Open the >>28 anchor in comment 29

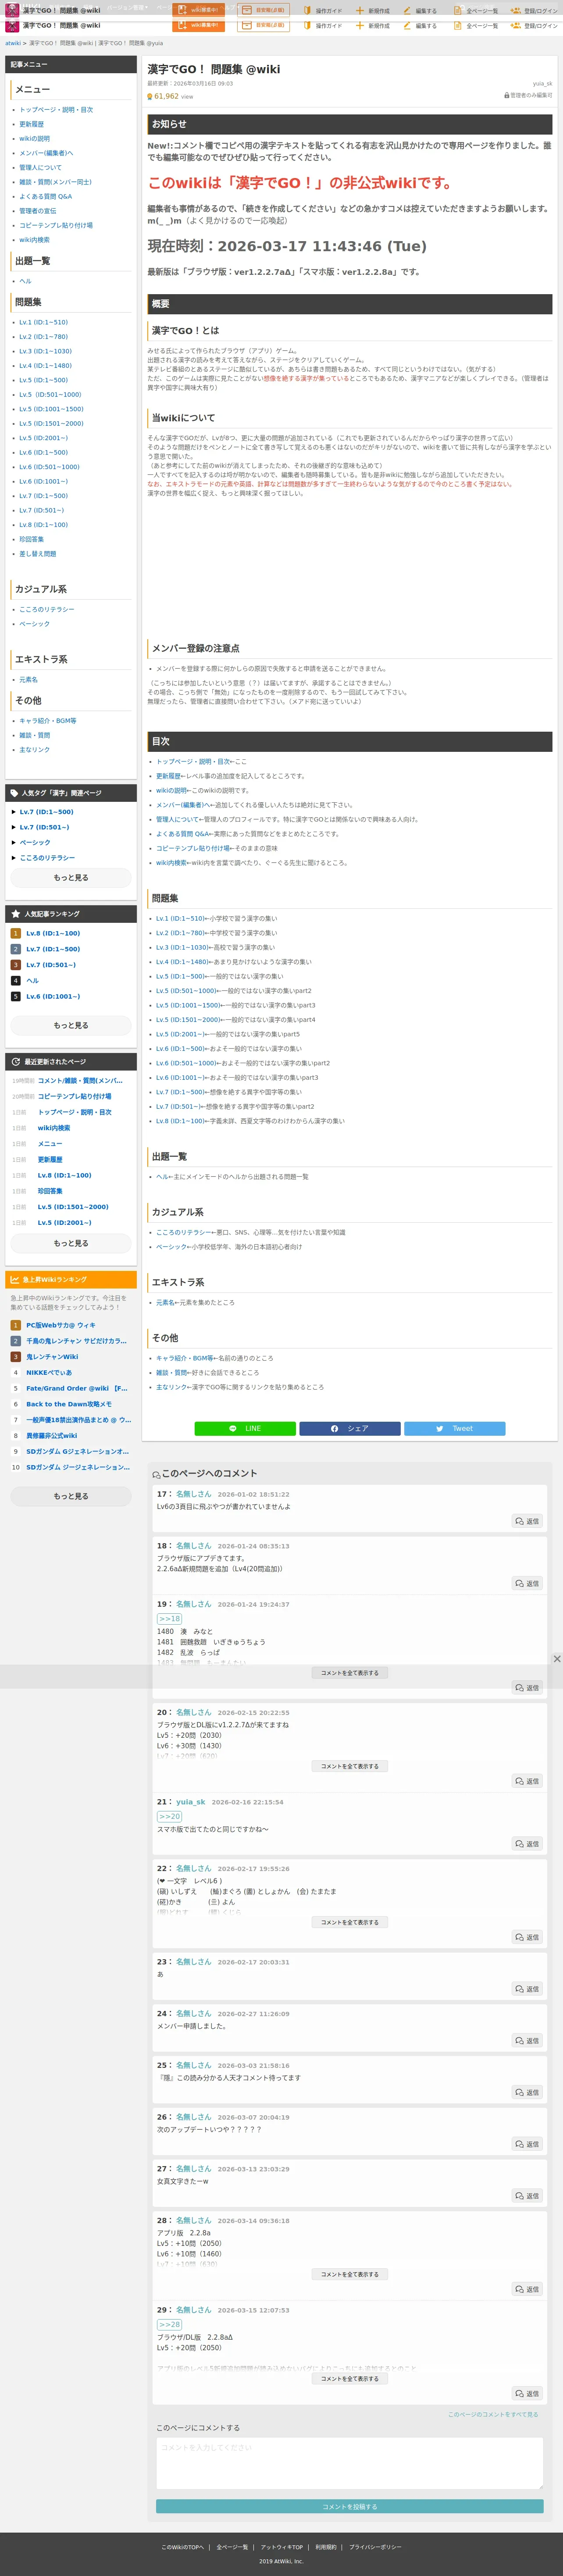tap(169, 2325)
